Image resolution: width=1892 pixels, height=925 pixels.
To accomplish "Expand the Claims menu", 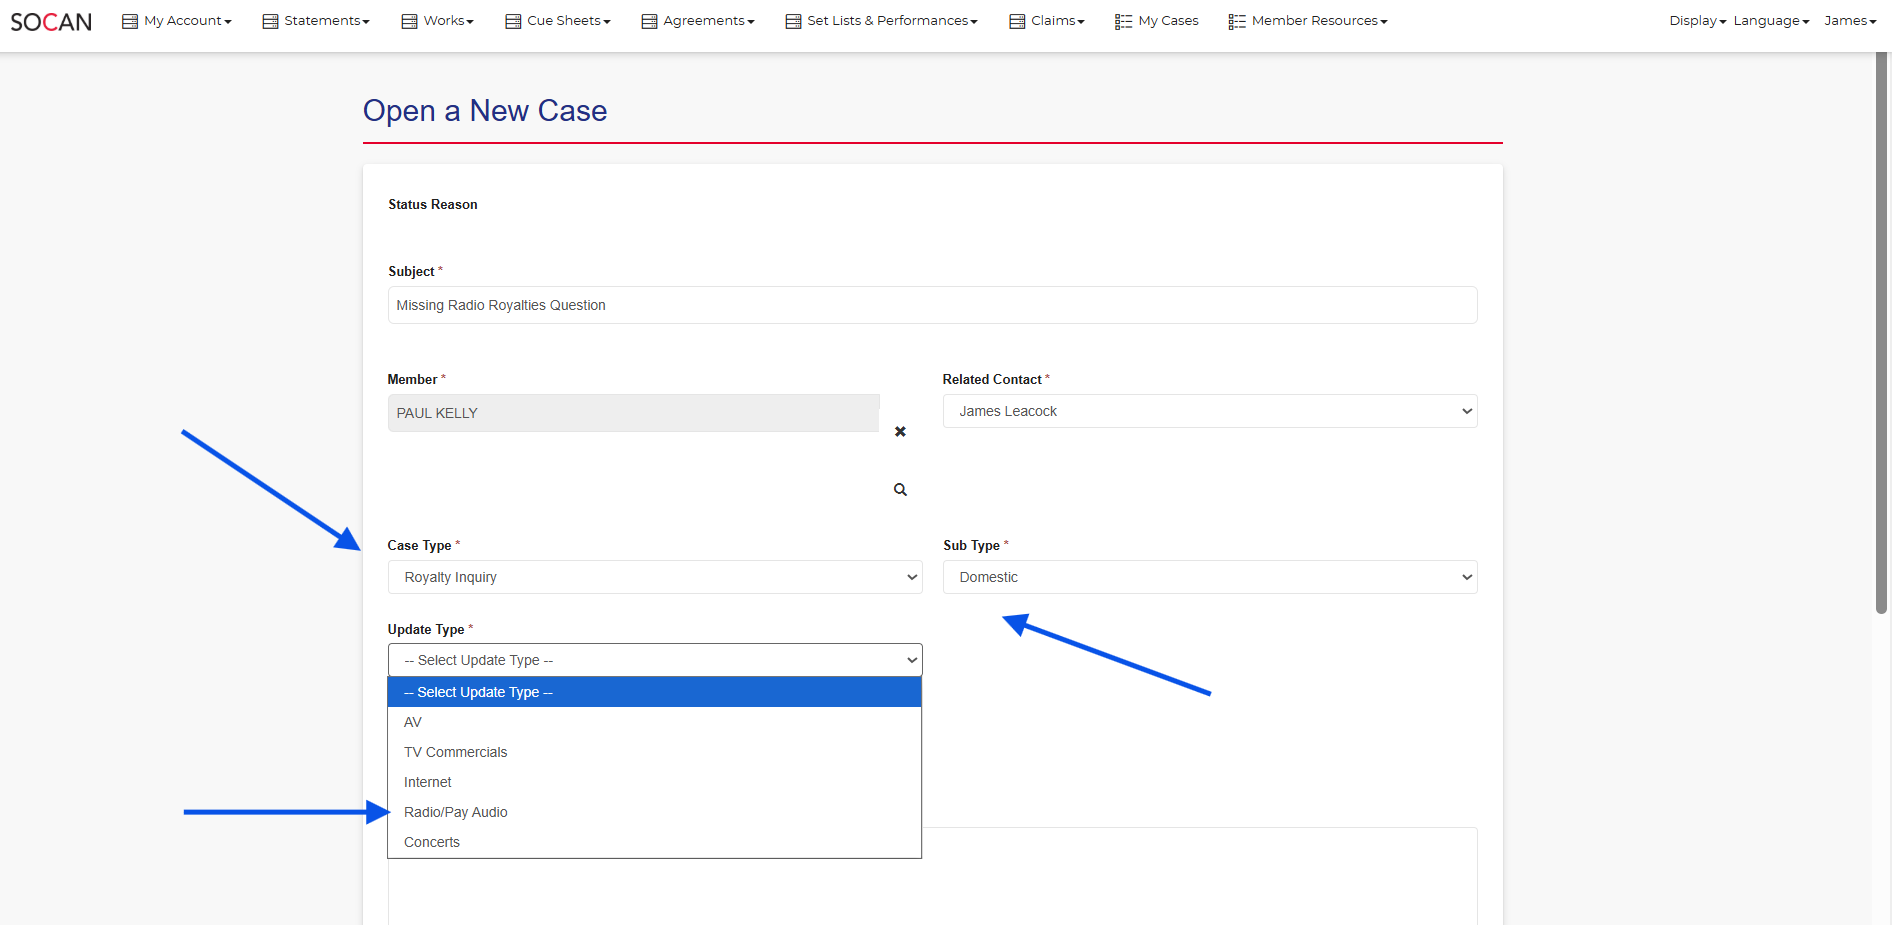I will [1047, 21].
